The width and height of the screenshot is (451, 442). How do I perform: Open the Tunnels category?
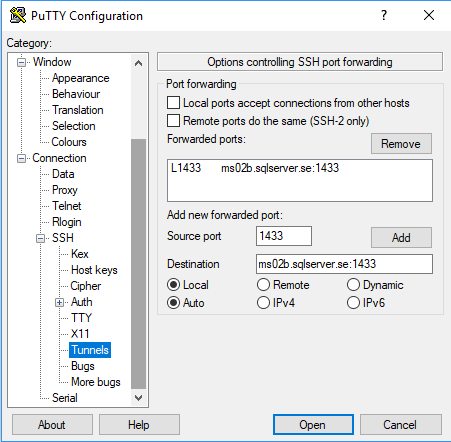[90, 350]
